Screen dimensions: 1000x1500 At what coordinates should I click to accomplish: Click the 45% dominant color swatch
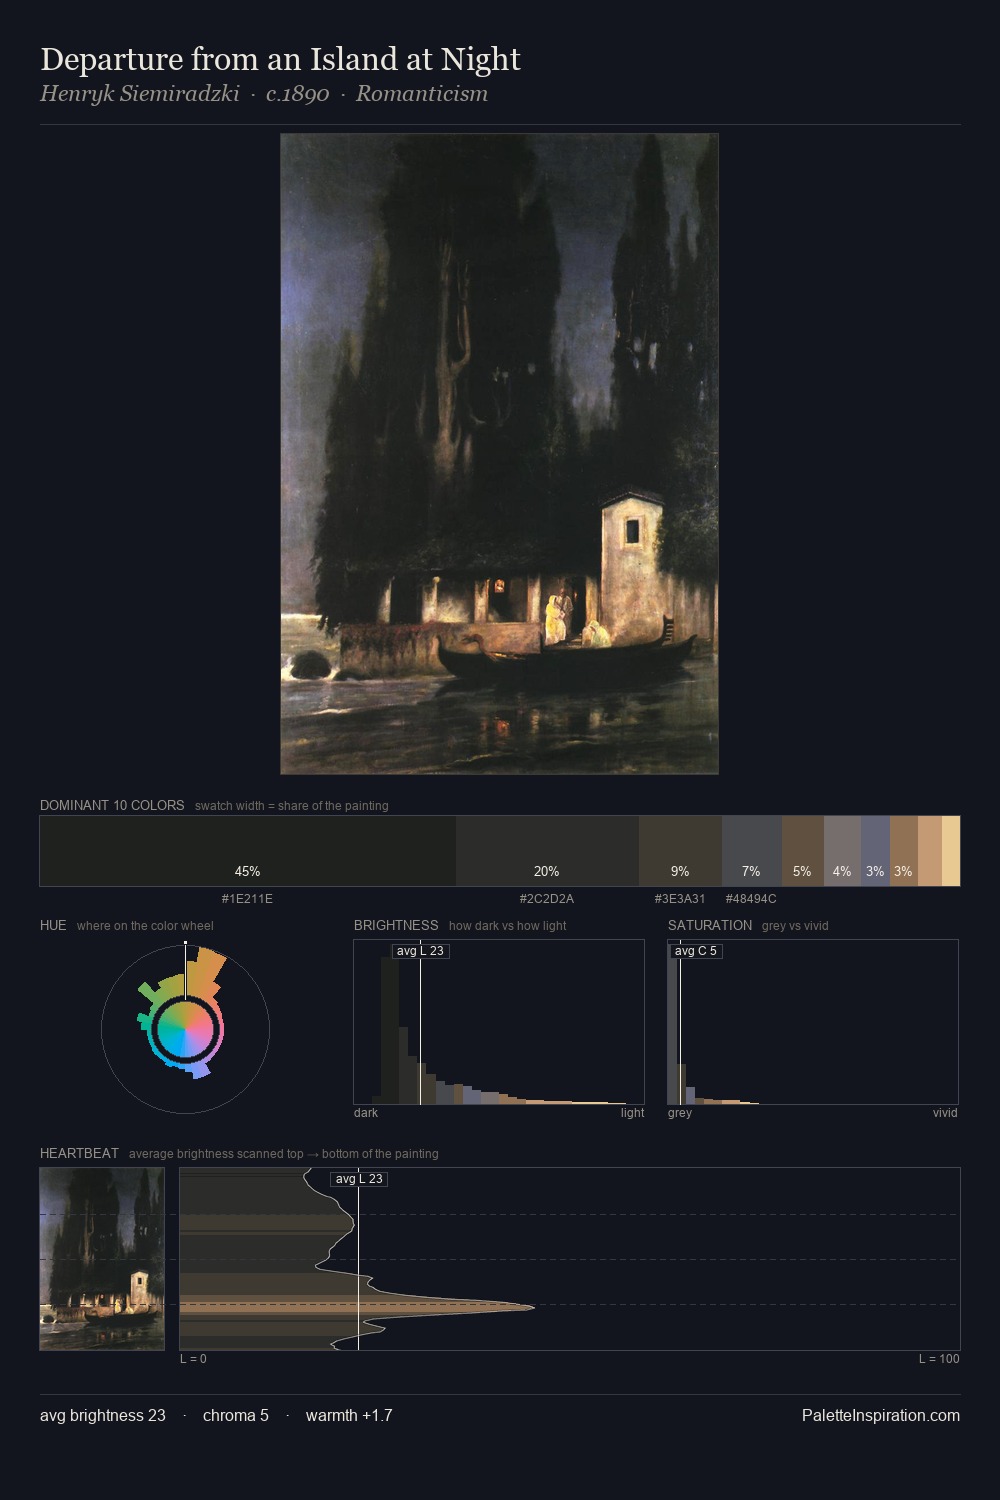[248, 851]
